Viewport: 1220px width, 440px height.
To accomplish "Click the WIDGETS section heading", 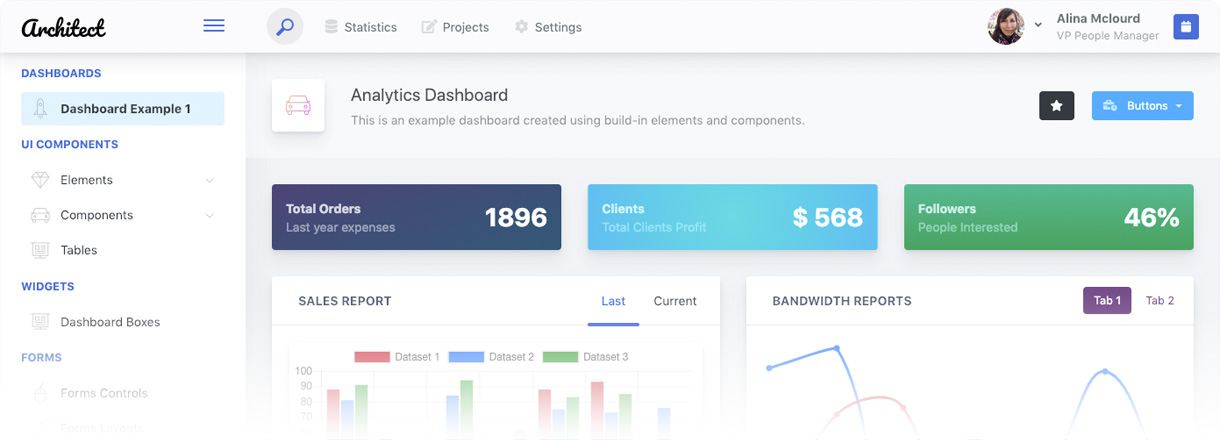I will [x=48, y=286].
